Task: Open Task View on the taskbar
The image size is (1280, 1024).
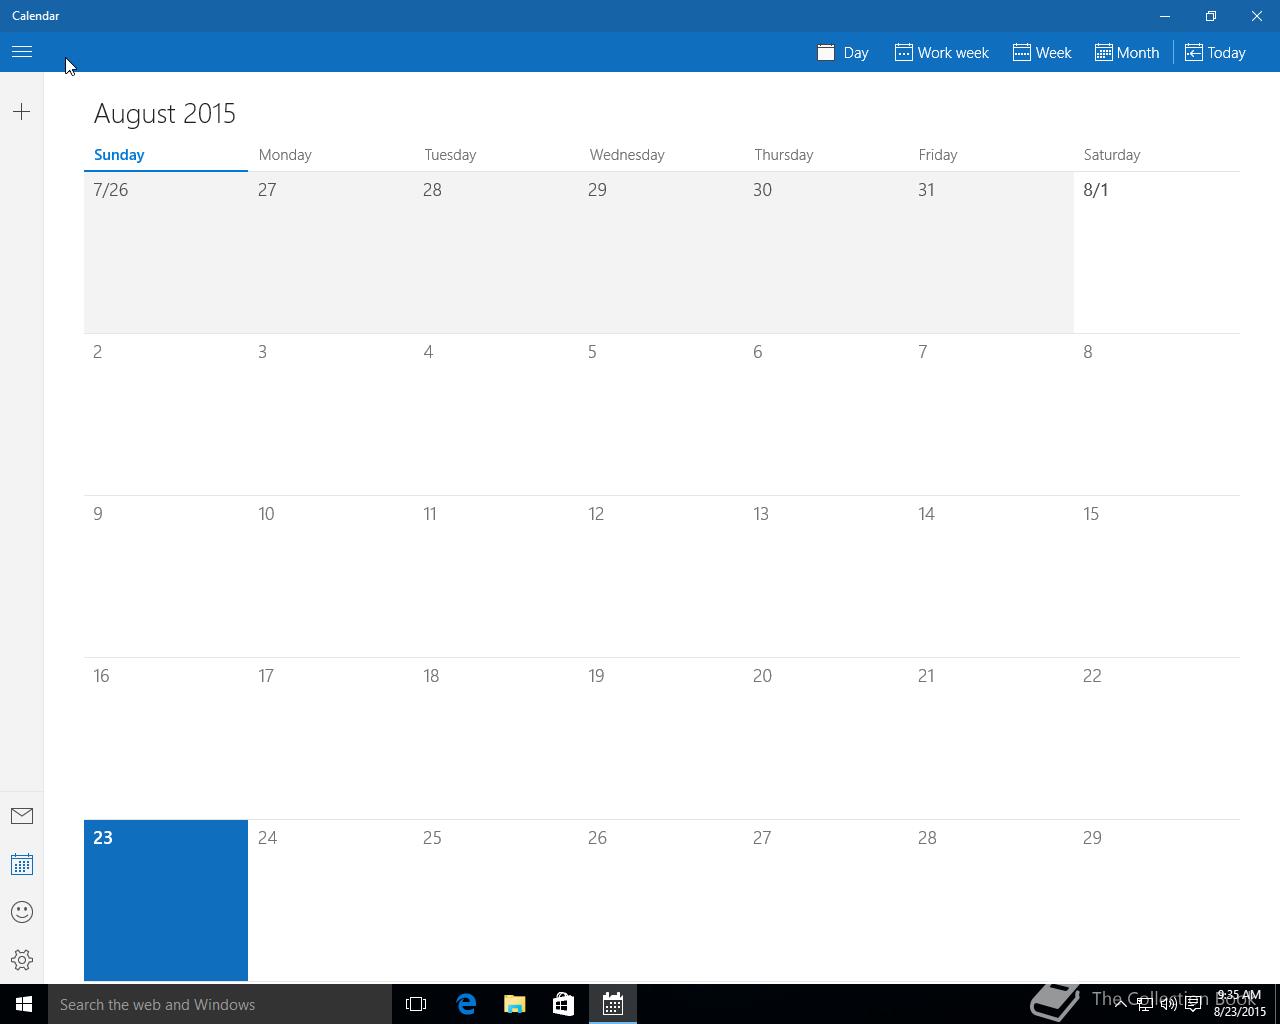Action: pos(416,1004)
